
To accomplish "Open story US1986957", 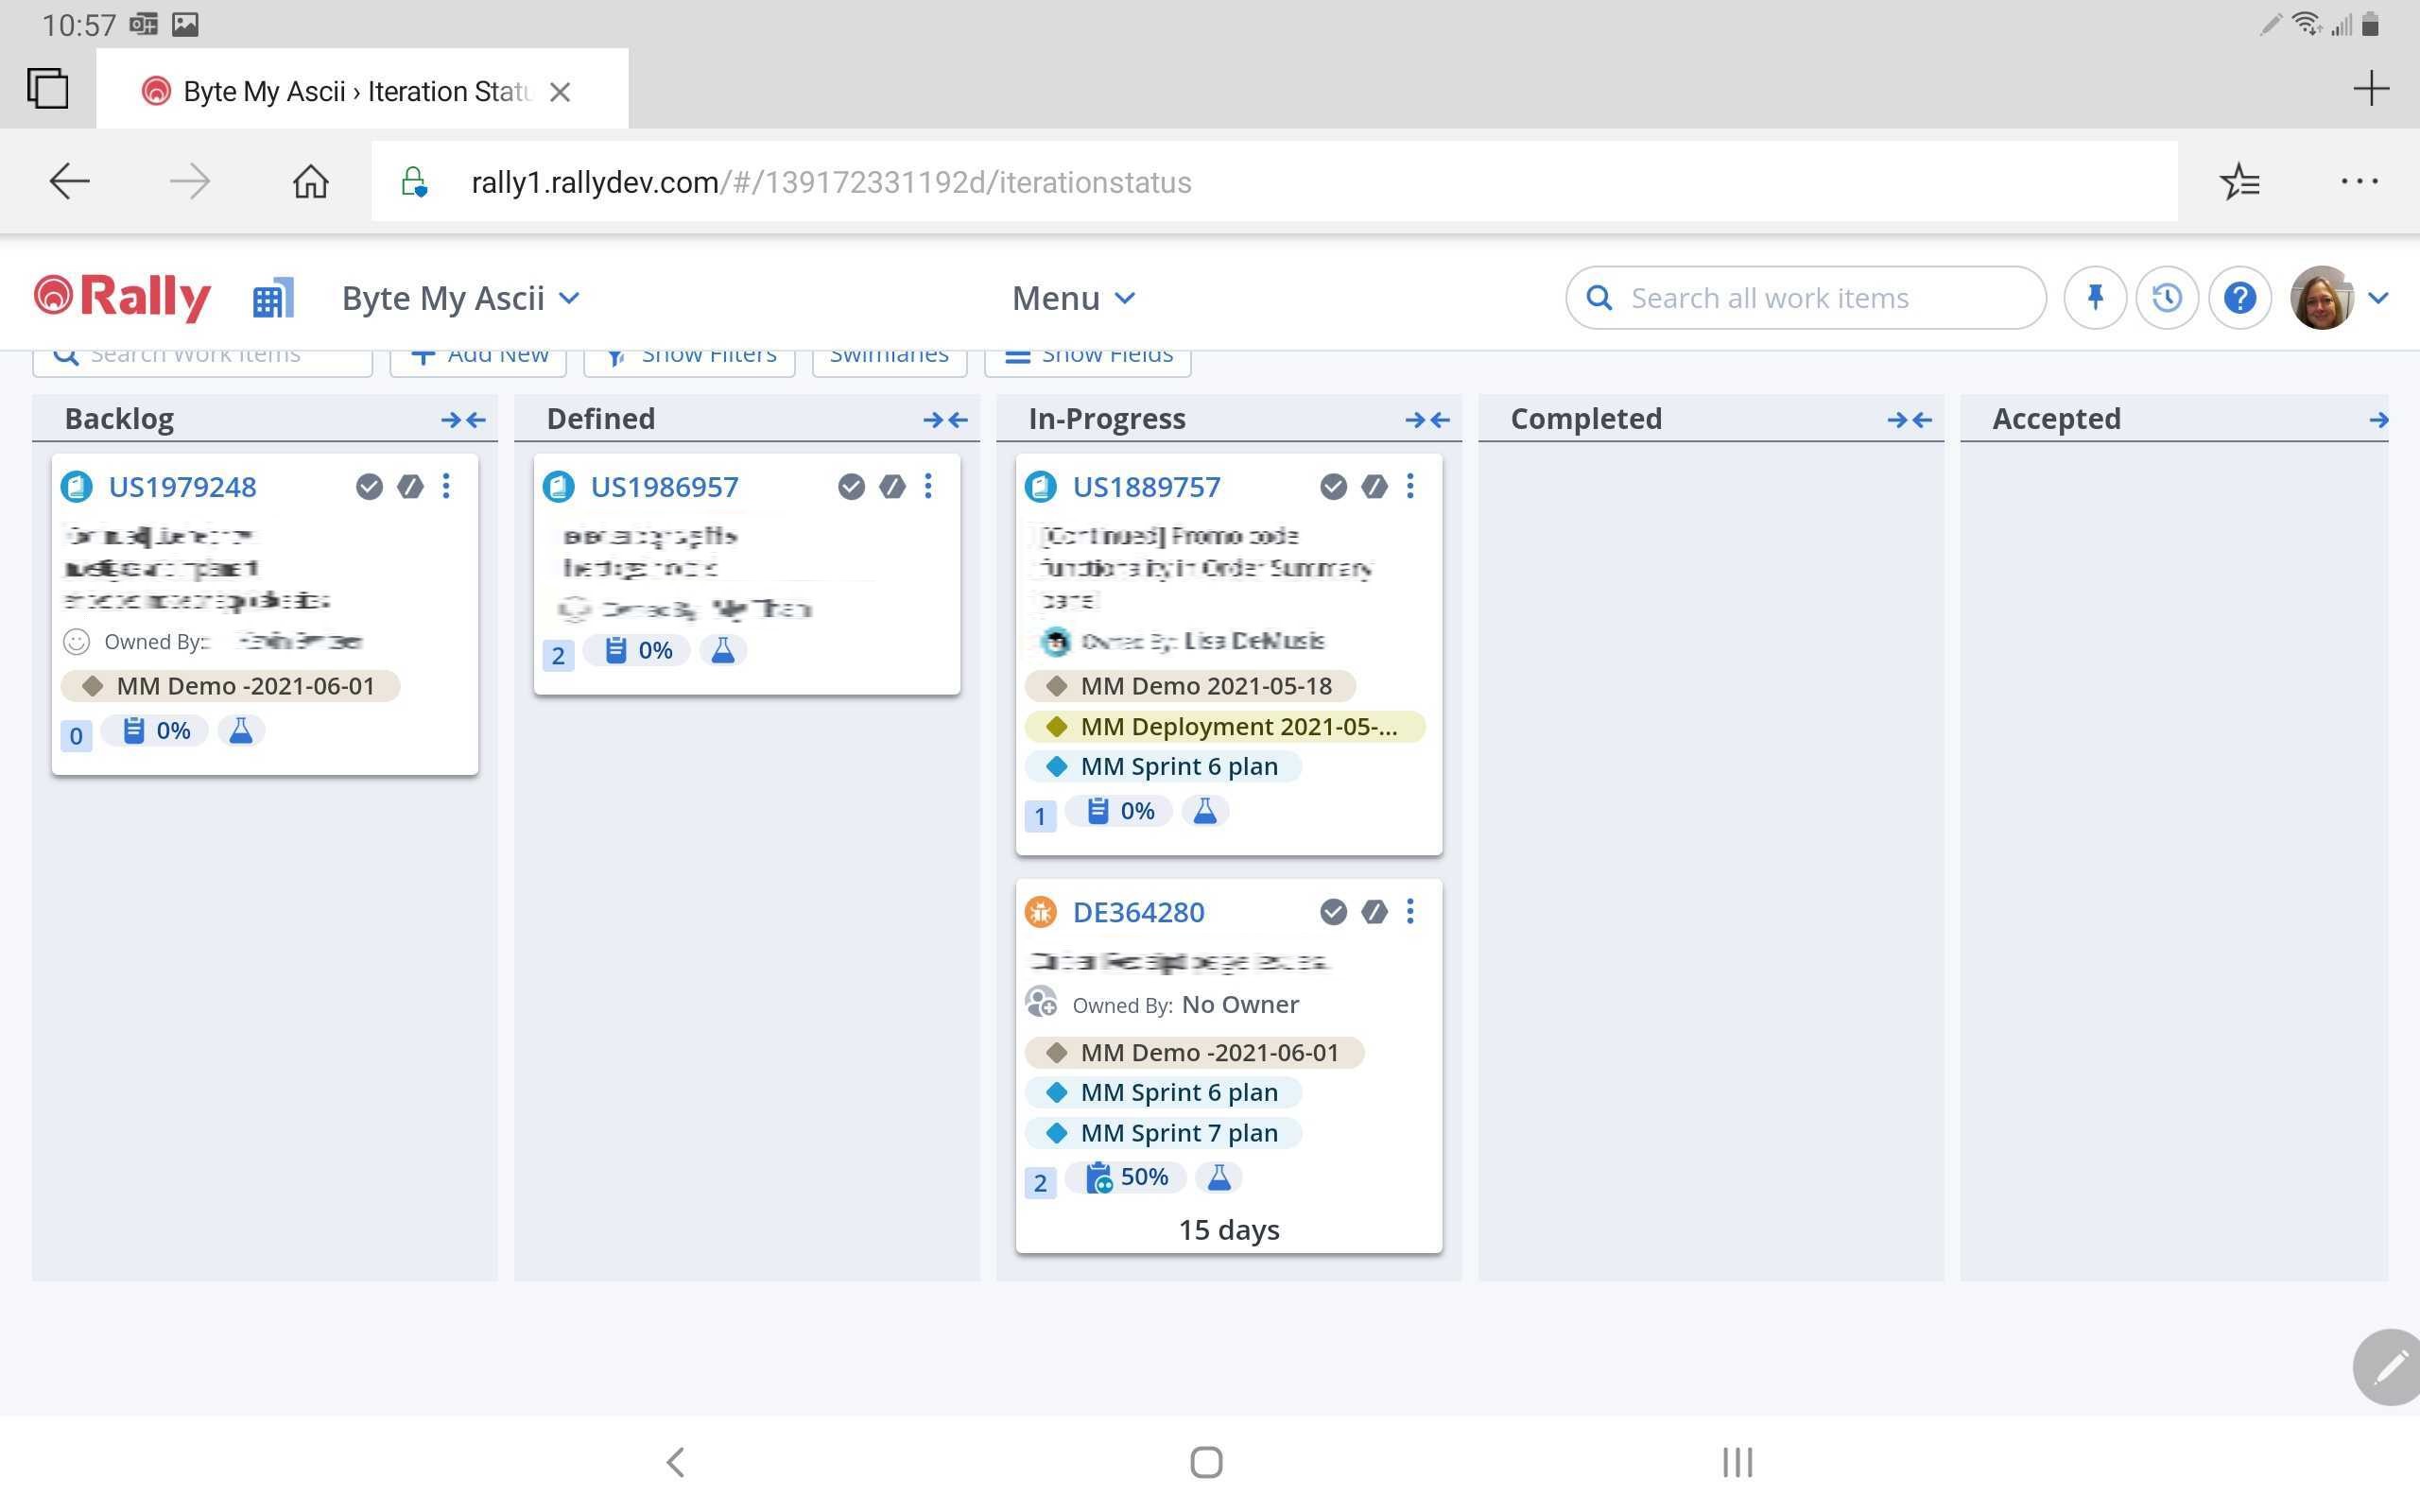I will (664, 487).
